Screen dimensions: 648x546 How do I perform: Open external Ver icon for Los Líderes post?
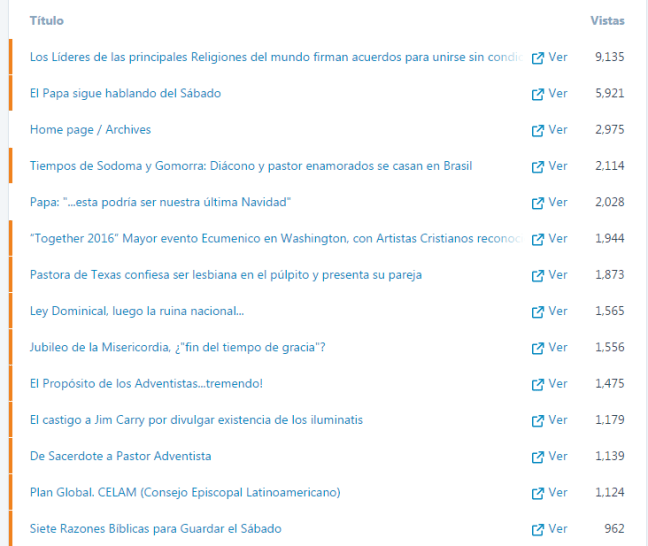tap(538, 58)
